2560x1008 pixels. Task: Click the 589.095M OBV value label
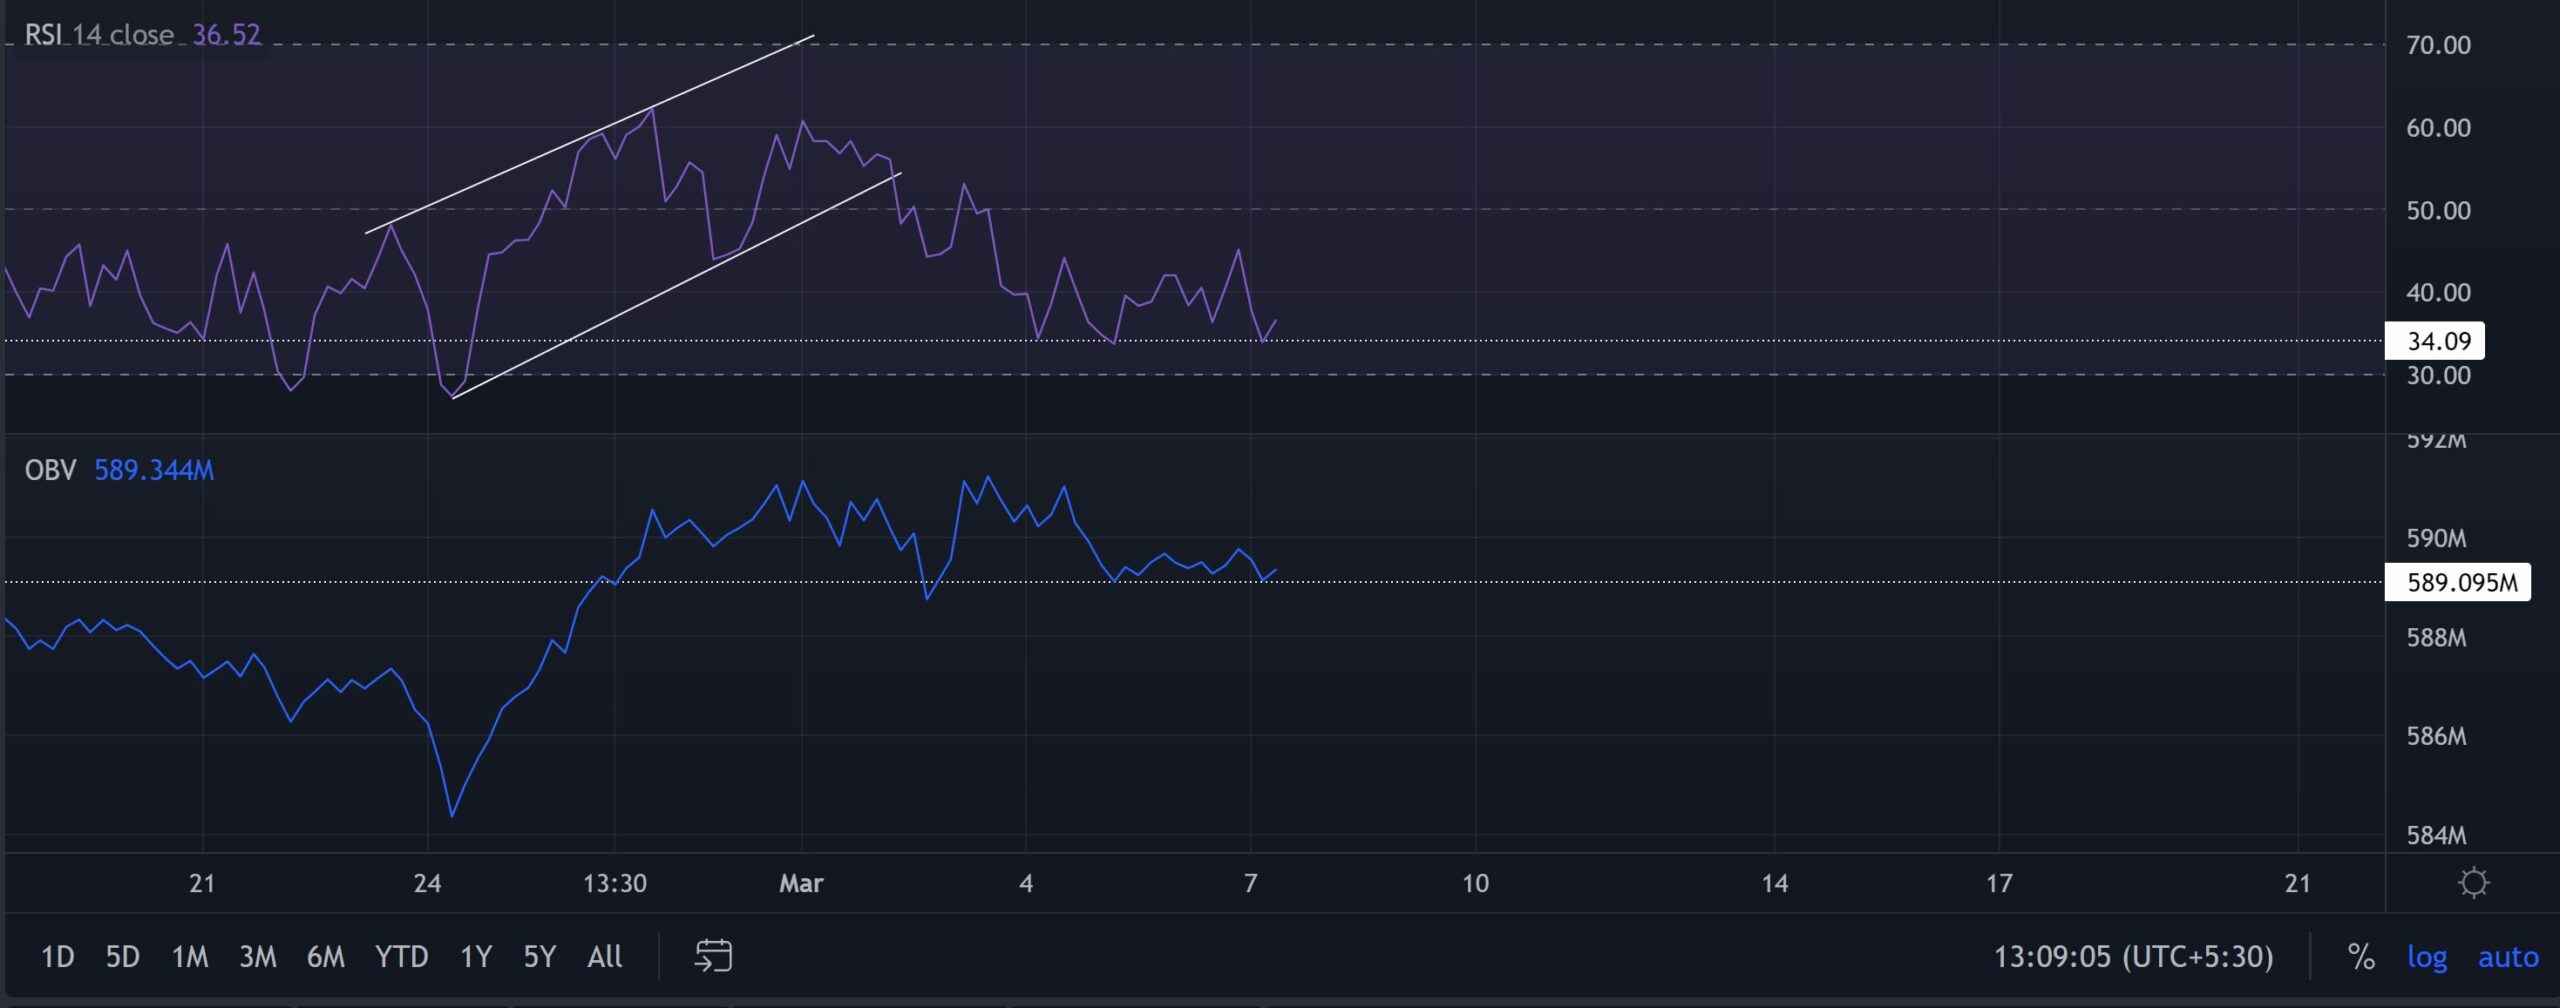pyautogui.click(x=2458, y=585)
